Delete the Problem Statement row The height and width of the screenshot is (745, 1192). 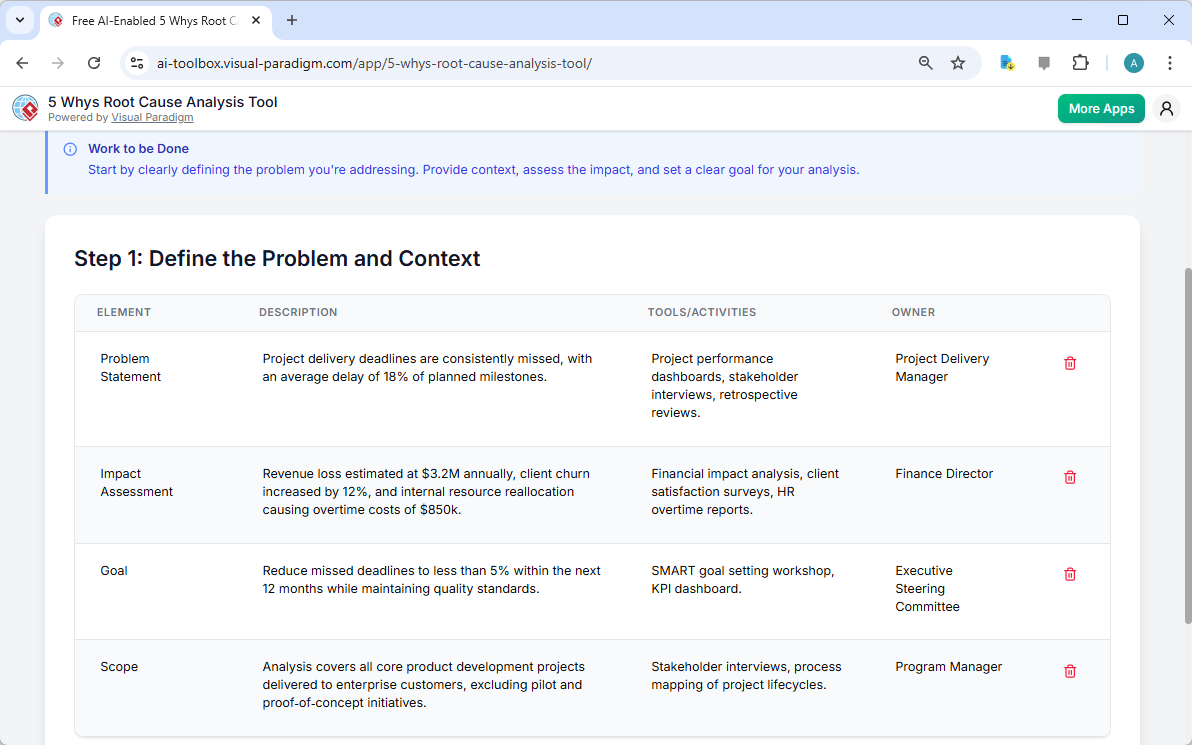click(x=1069, y=363)
